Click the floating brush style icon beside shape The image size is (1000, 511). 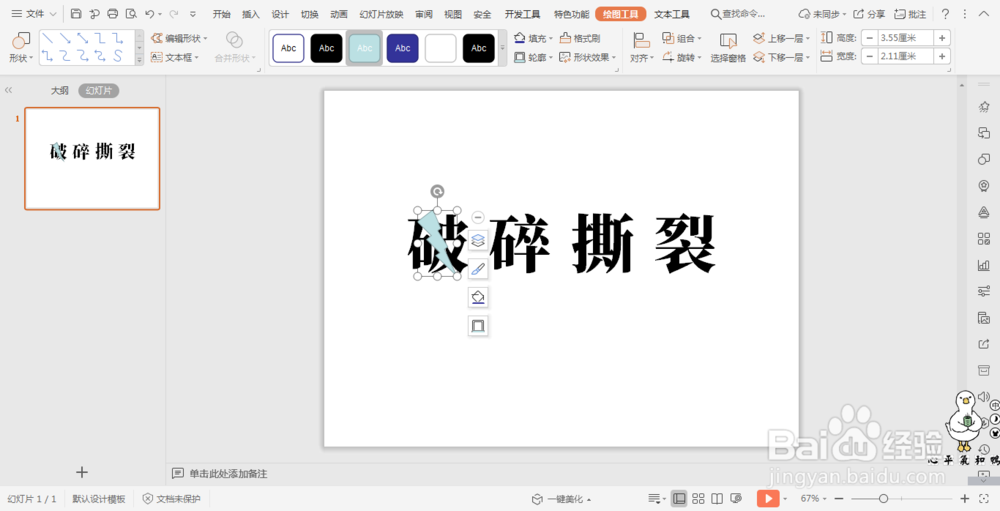click(x=478, y=269)
